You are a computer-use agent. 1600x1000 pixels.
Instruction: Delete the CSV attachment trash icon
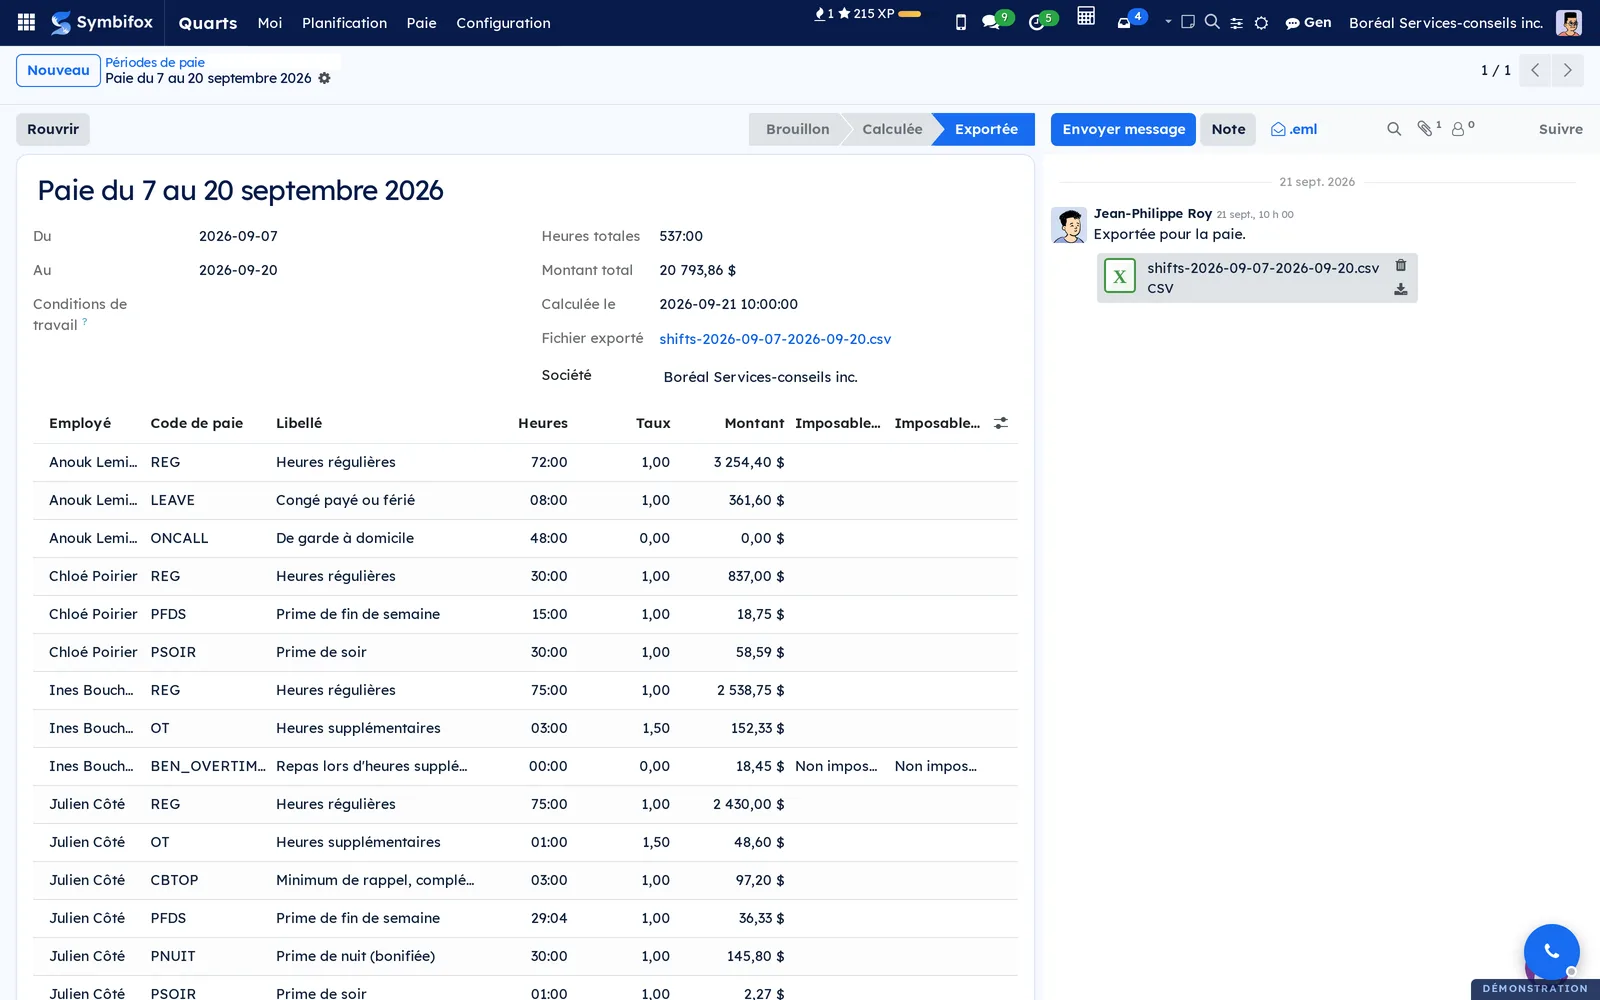coord(1401,265)
